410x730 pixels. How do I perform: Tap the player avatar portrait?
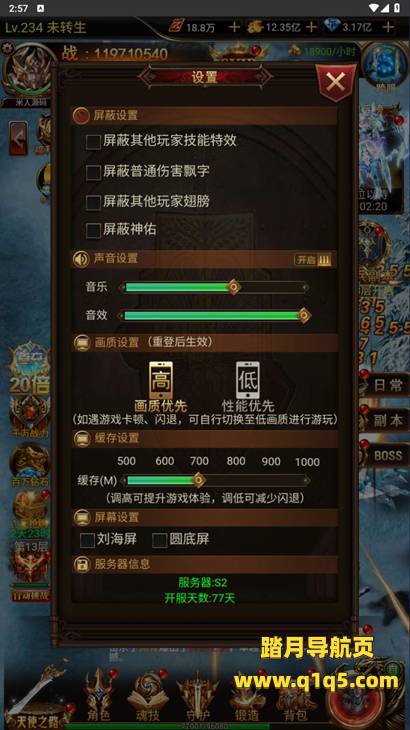tap(29, 72)
